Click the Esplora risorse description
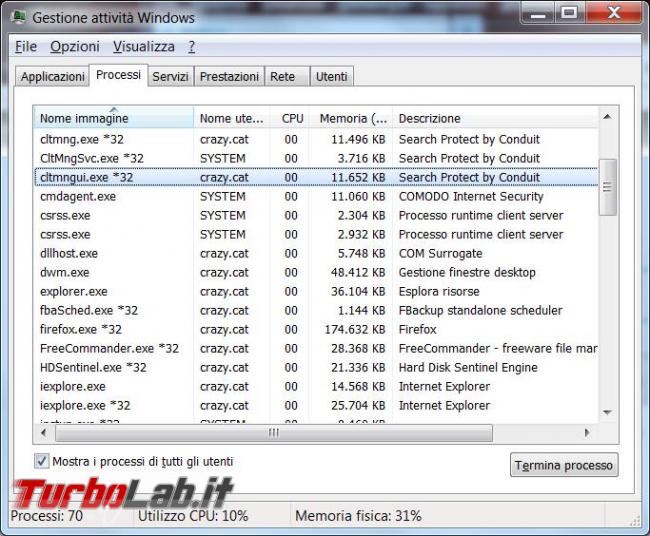Image resolution: width=650 pixels, height=536 pixels. tap(439, 292)
